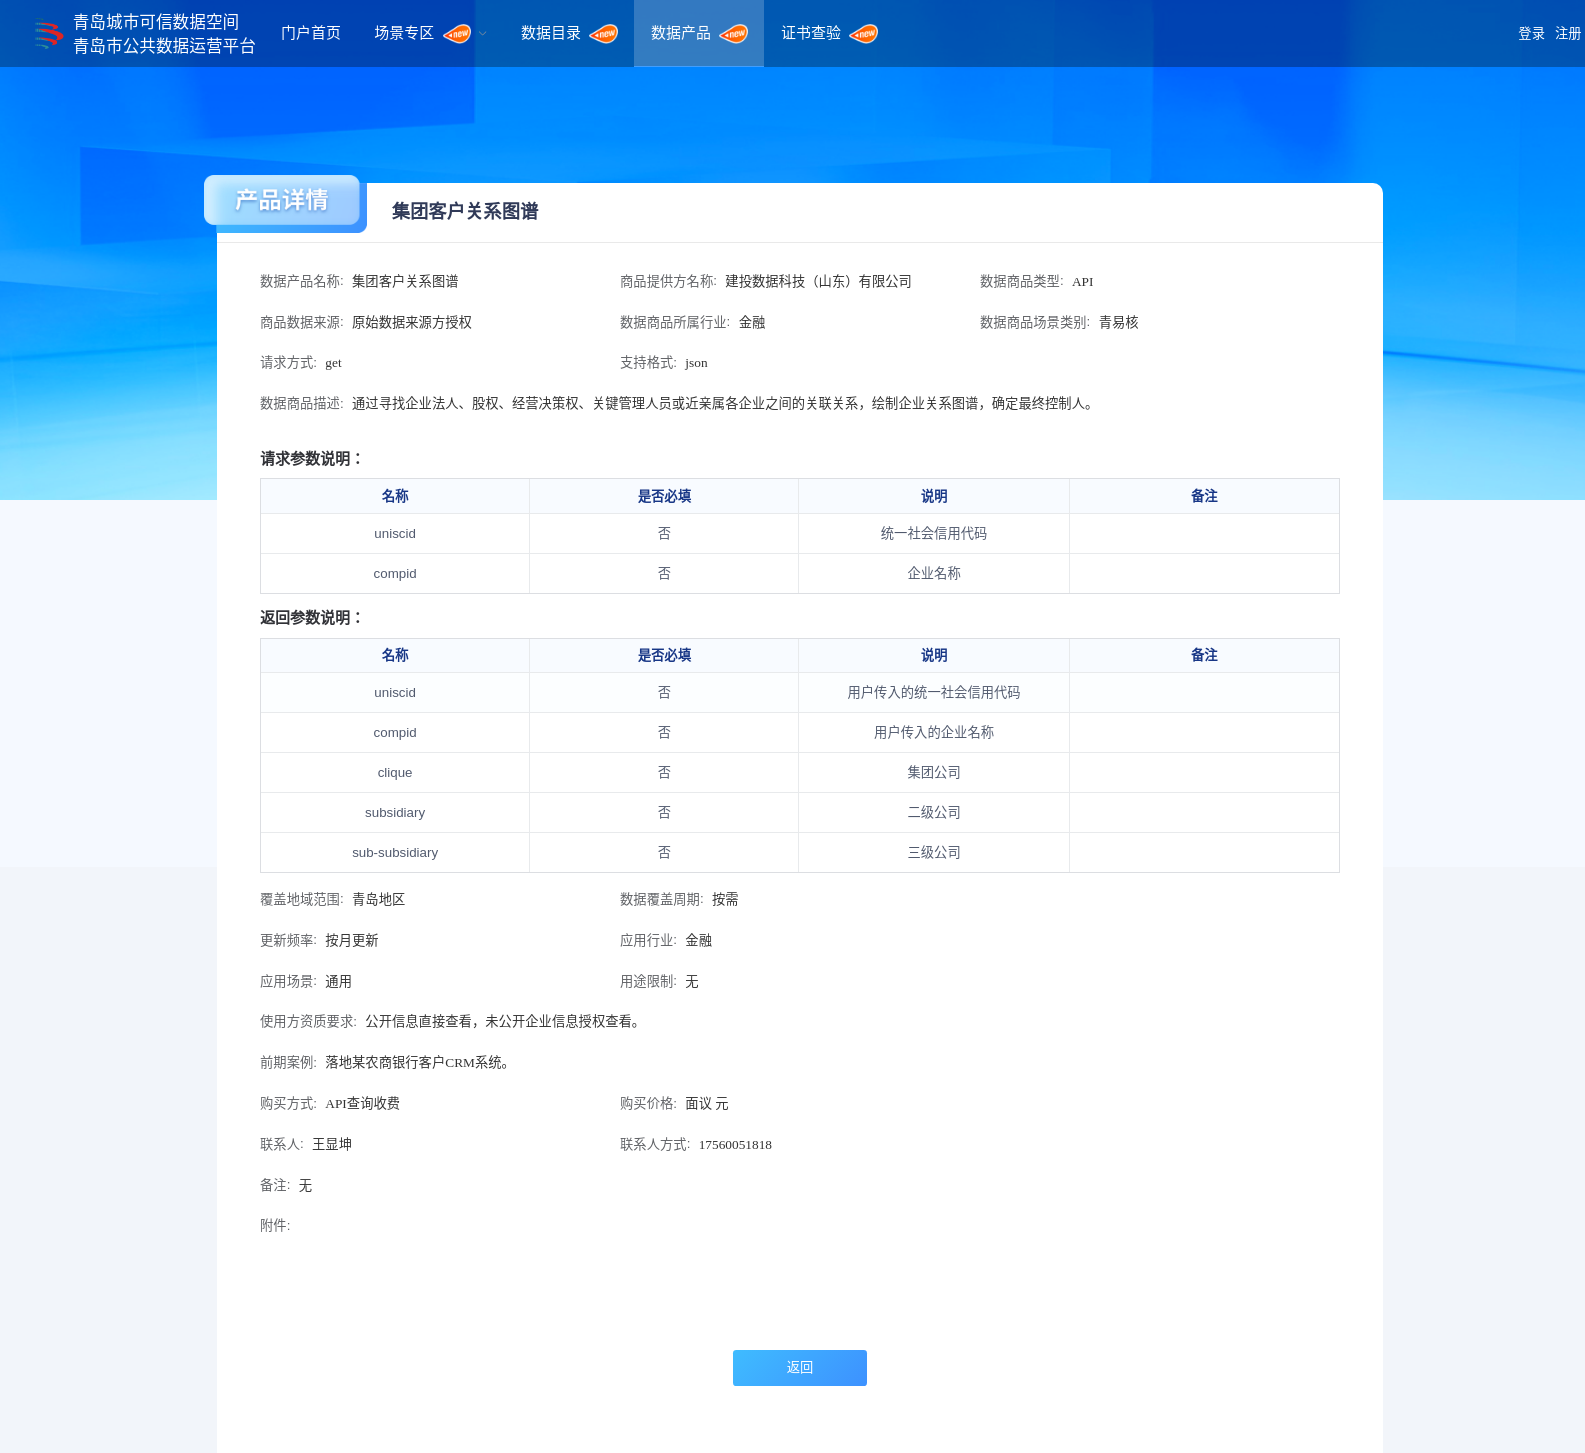This screenshot has width=1585, height=1453.
Task: Click the 返回 button
Action: 800,1368
